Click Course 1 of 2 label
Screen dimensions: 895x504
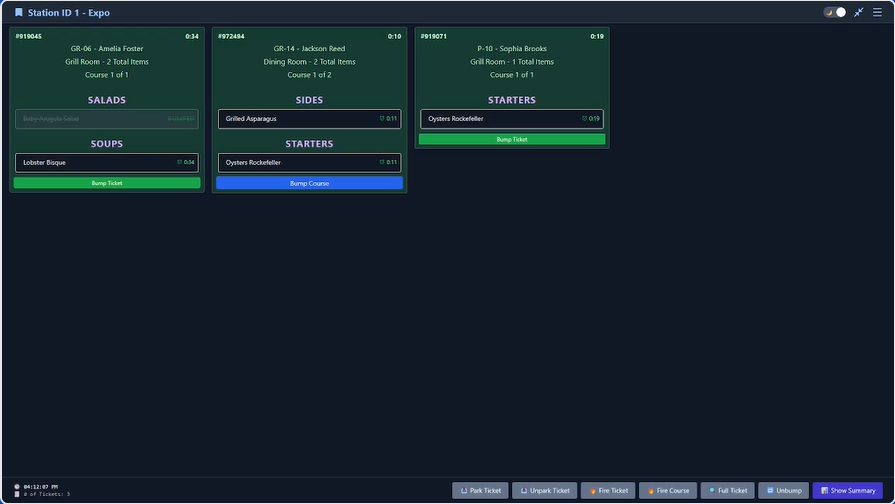[309, 75]
